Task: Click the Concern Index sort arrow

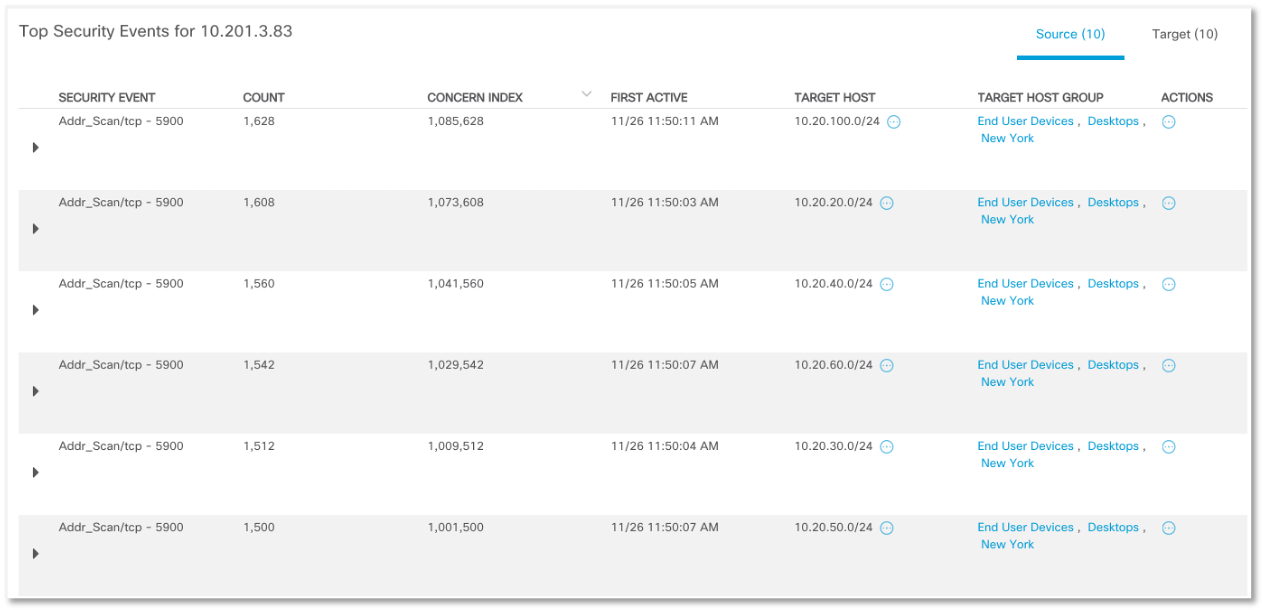Action: (586, 94)
